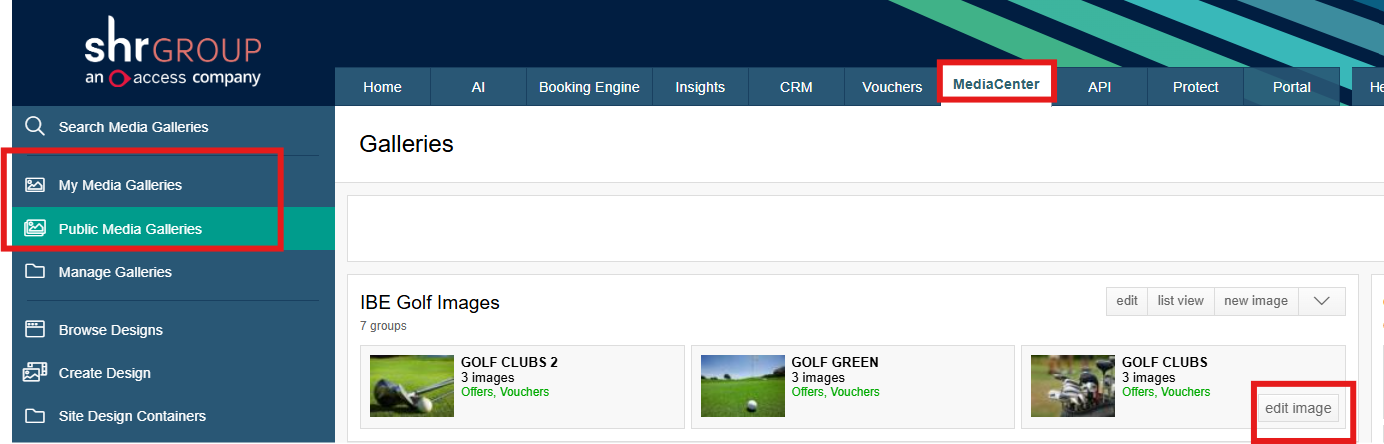This screenshot has width=1384, height=444.
Task: Open the Home tab
Action: pyautogui.click(x=382, y=87)
